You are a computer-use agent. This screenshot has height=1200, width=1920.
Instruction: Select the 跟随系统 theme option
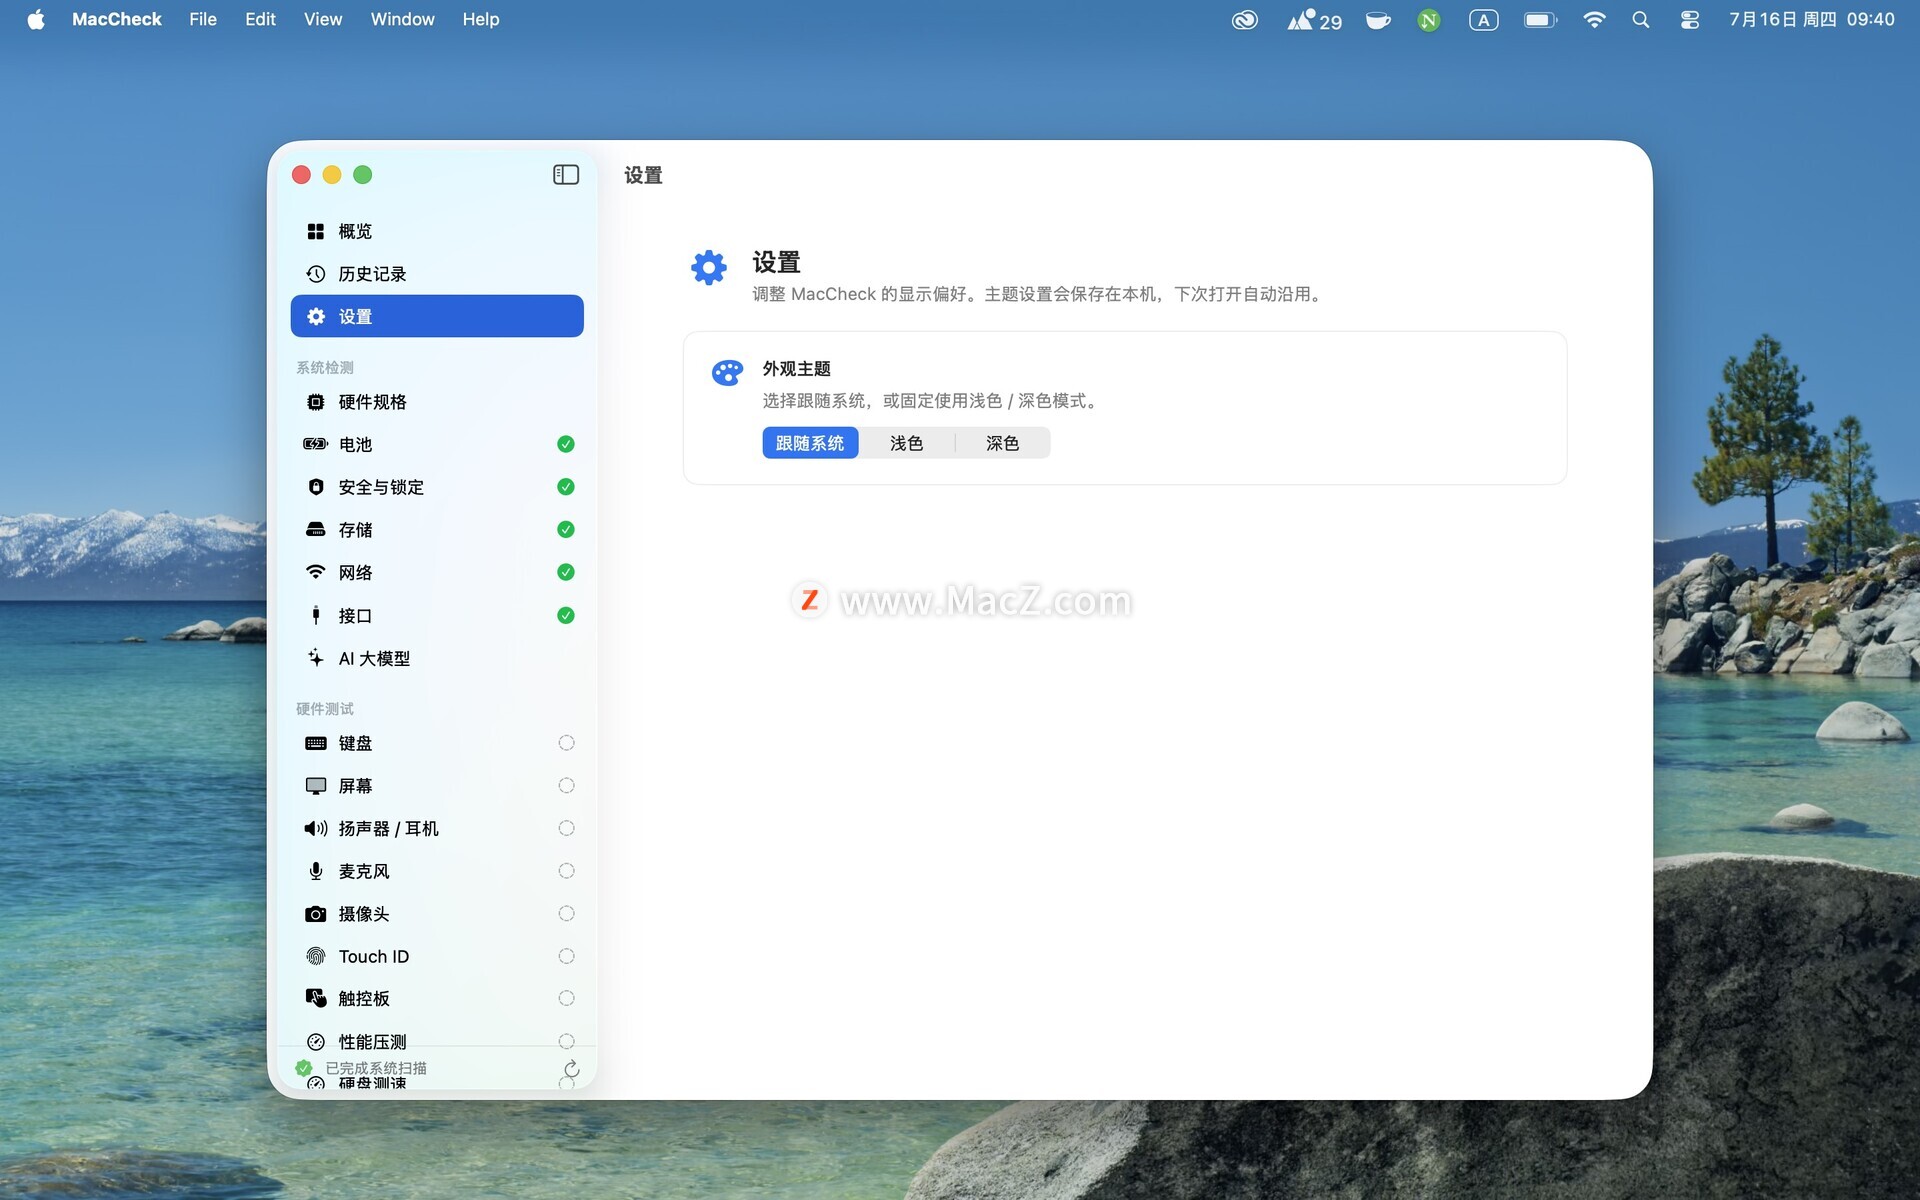810,443
